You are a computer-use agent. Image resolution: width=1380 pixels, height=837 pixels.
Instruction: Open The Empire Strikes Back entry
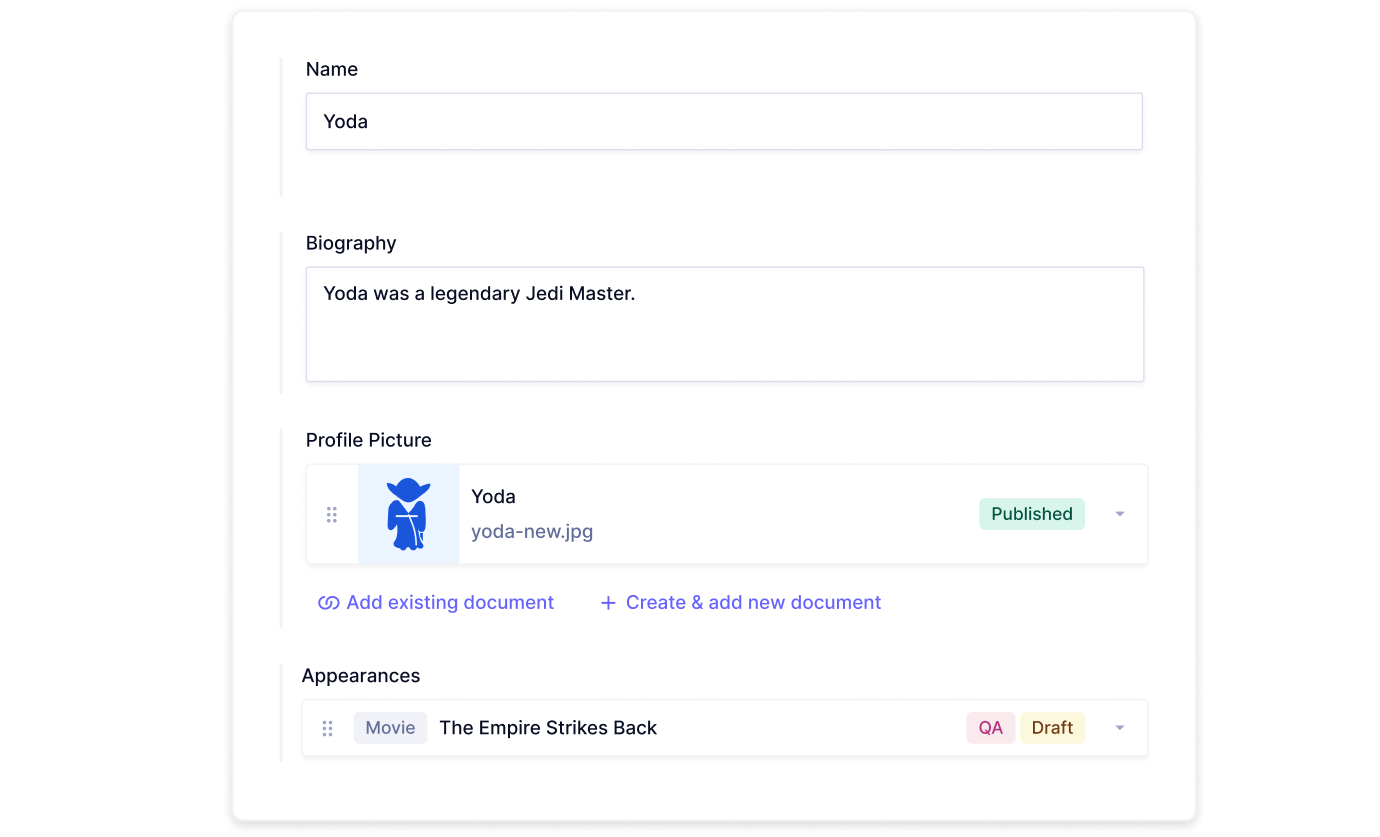pyautogui.click(x=548, y=728)
